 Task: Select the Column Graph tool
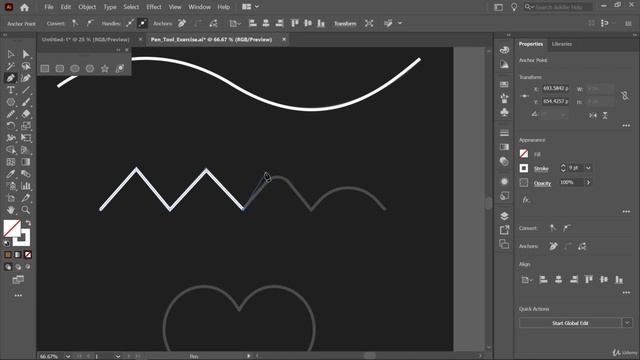pos(26,186)
